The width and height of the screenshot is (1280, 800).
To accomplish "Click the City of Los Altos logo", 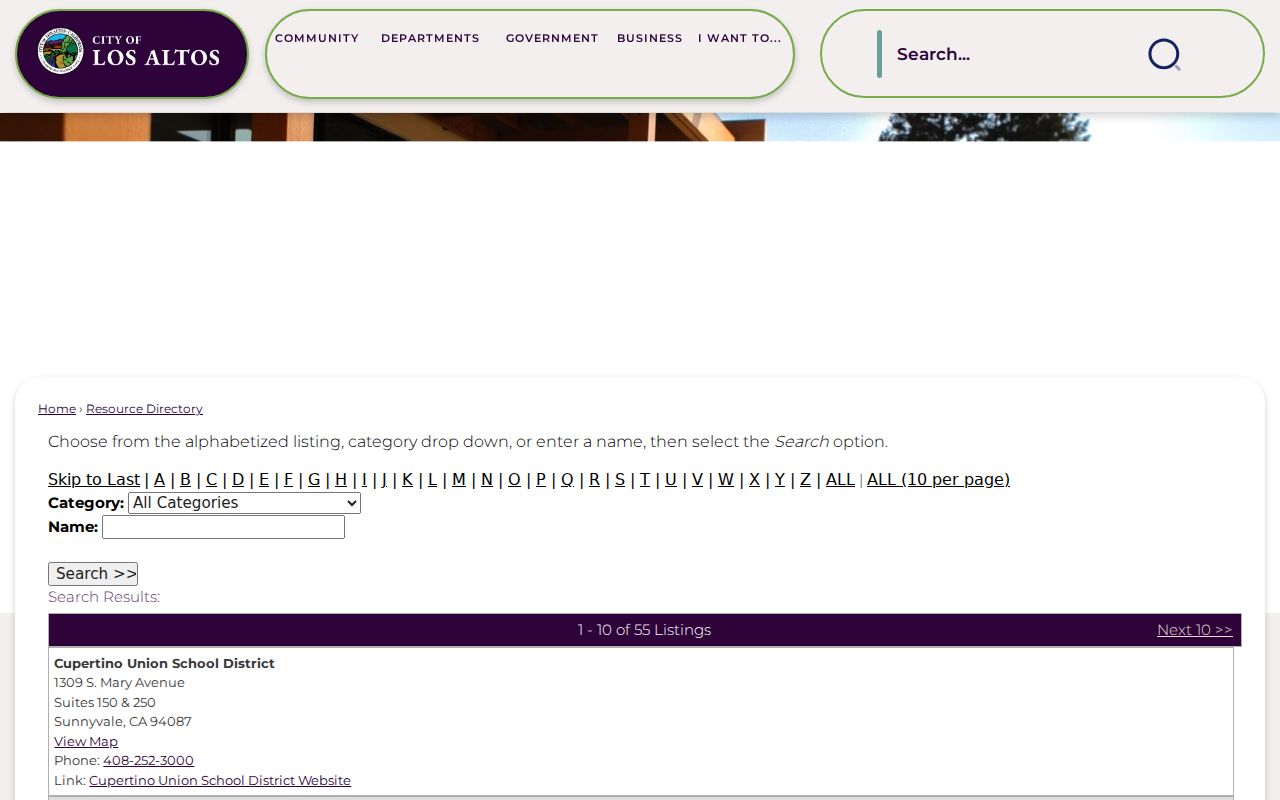I will click(x=131, y=53).
